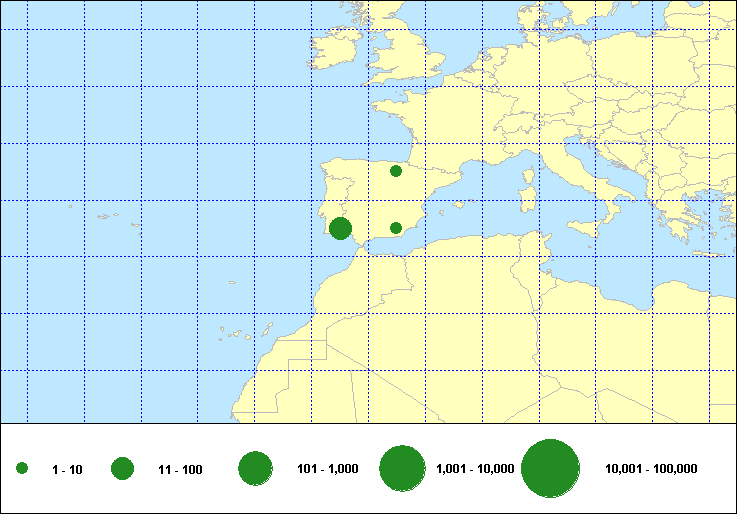Select the legend circle for 11 - 100
Viewport: 737px width, 514px height.
click(123, 468)
